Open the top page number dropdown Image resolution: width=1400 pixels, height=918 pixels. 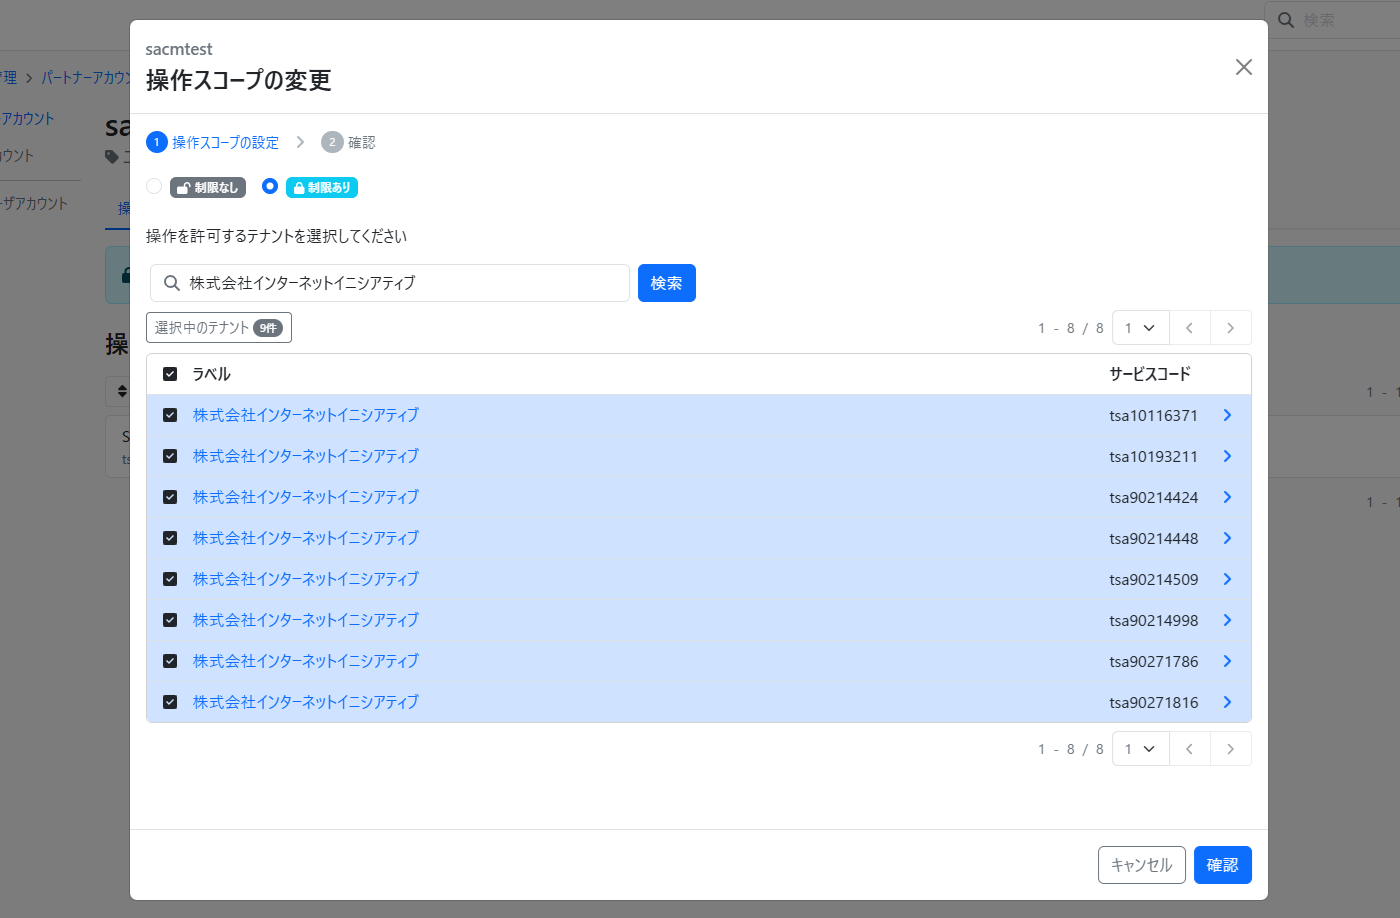(x=1140, y=328)
